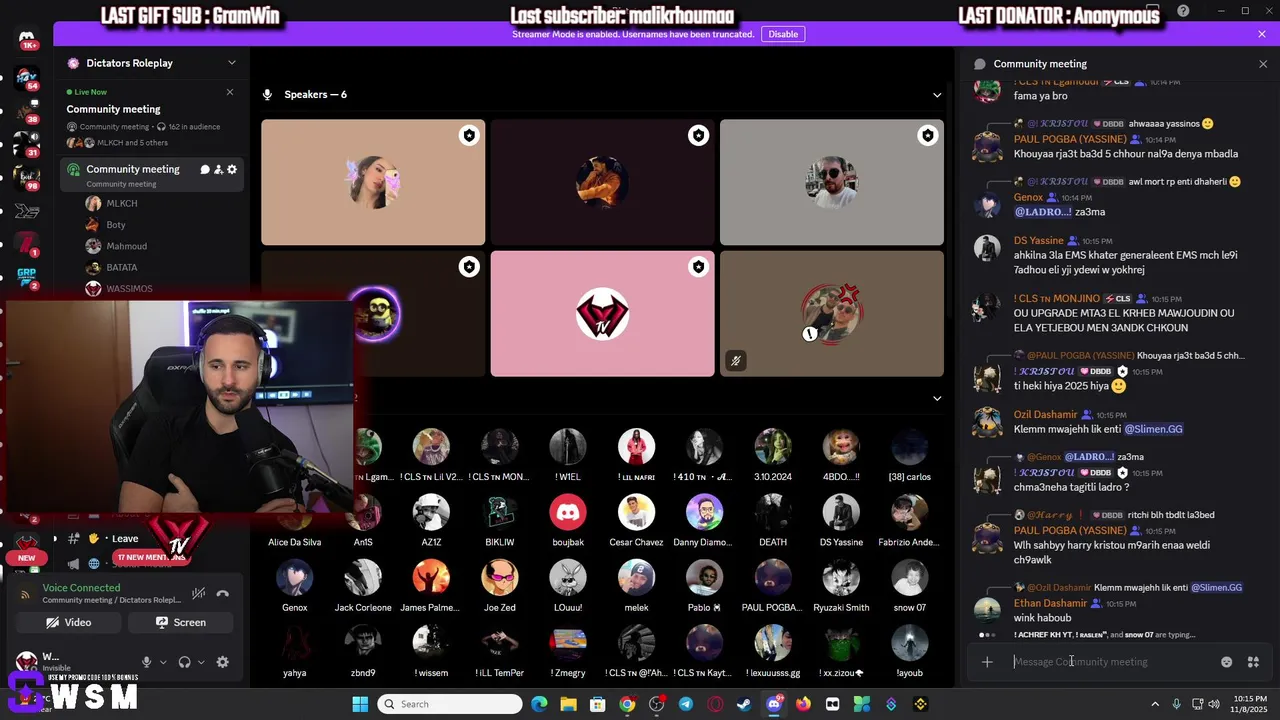Screen dimensions: 1280x720
Task: Open Discord Help question mark icon
Action: click(x=1184, y=11)
